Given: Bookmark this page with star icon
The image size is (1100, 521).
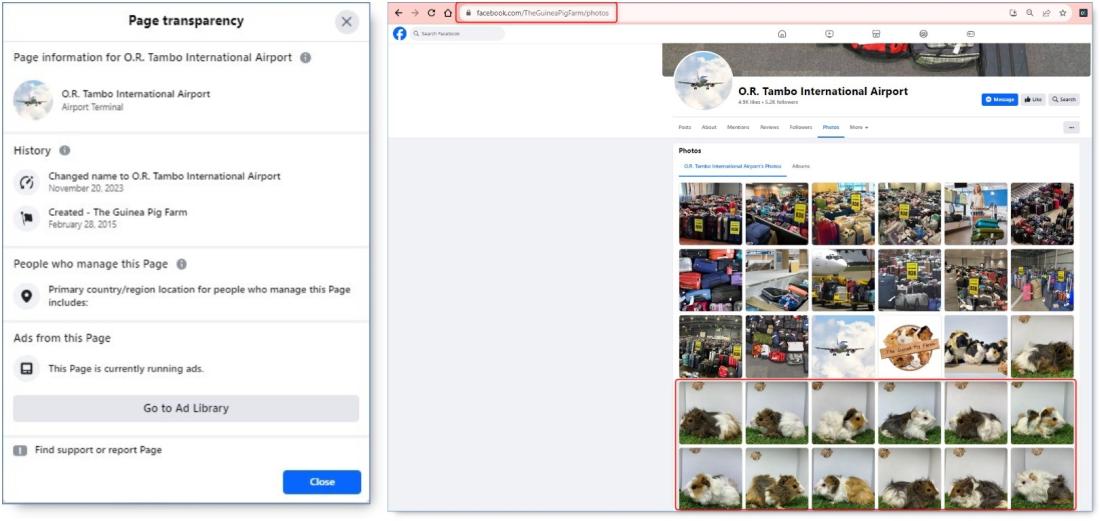Looking at the screenshot, I should click(1063, 13).
